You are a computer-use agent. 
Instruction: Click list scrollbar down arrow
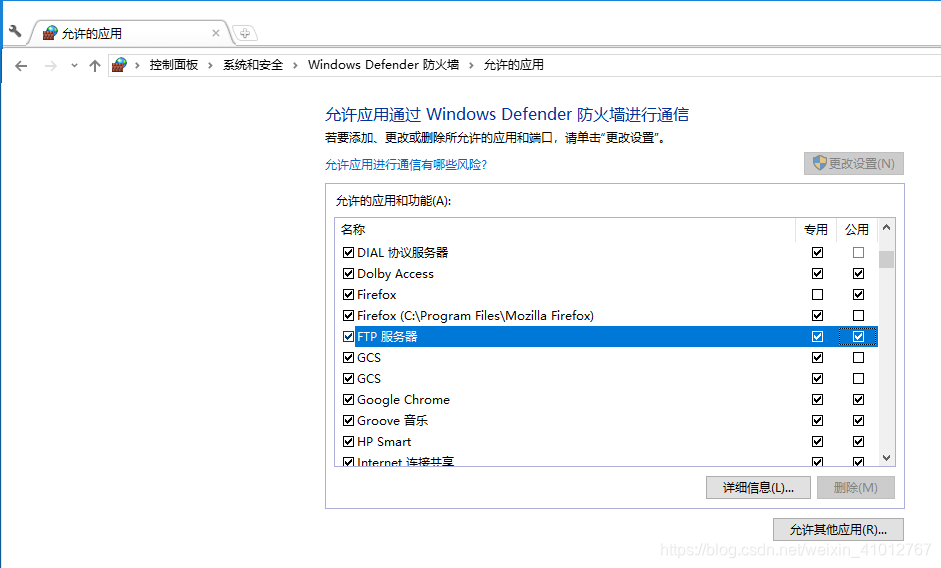886,458
